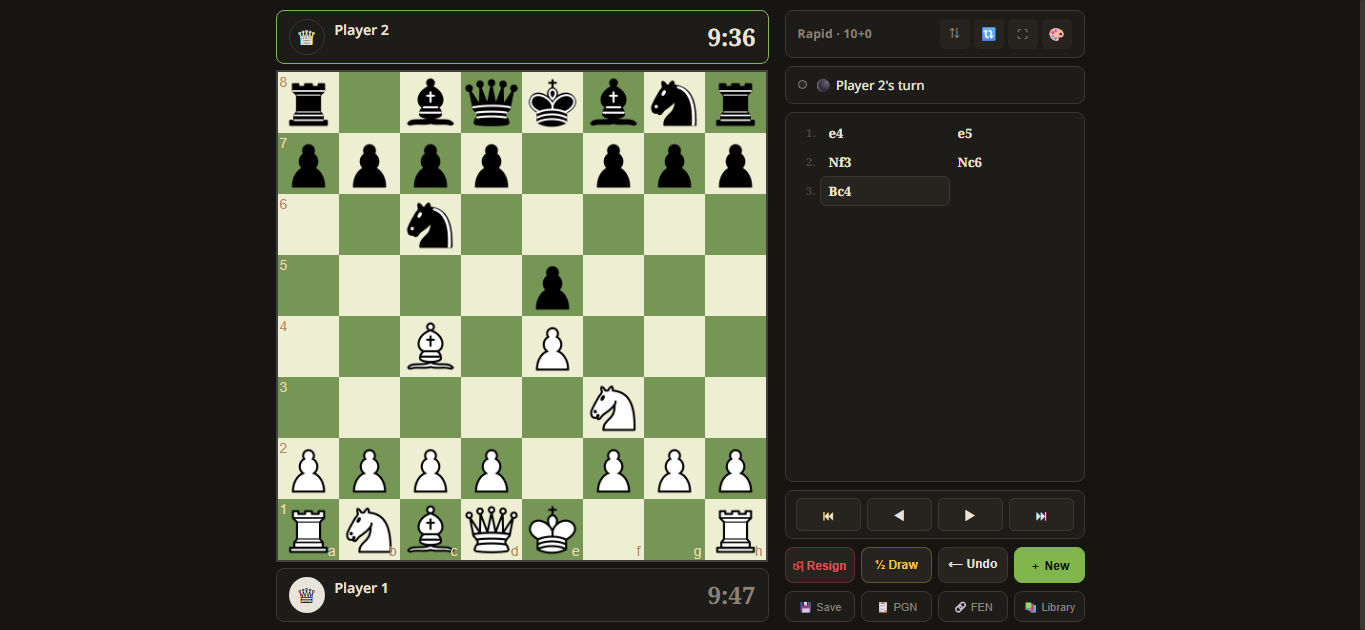Click the blue swap arrows icon
Image resolution: width=1365 pixels, height=630 pixels.
tap(988, 34)
